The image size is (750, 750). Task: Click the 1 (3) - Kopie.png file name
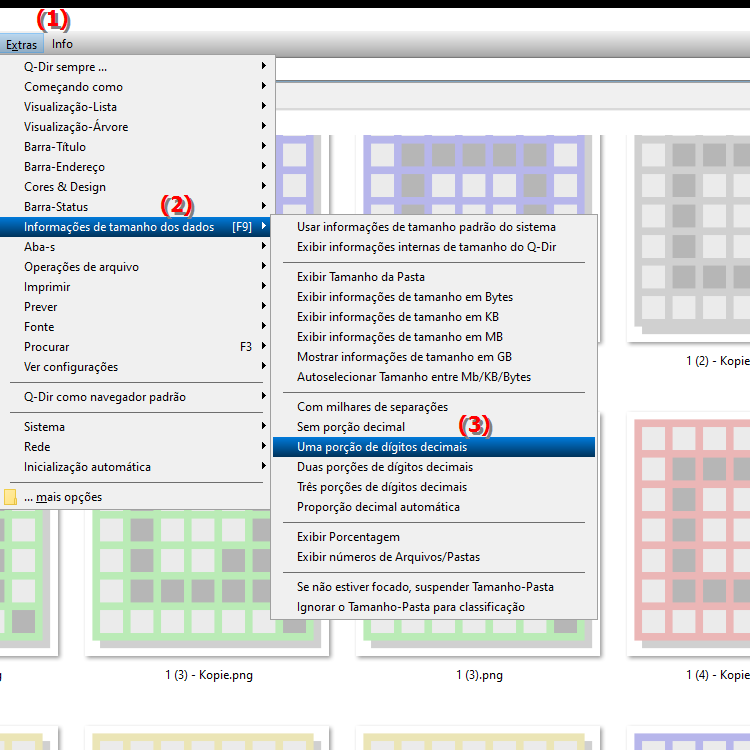coord(209,675)
